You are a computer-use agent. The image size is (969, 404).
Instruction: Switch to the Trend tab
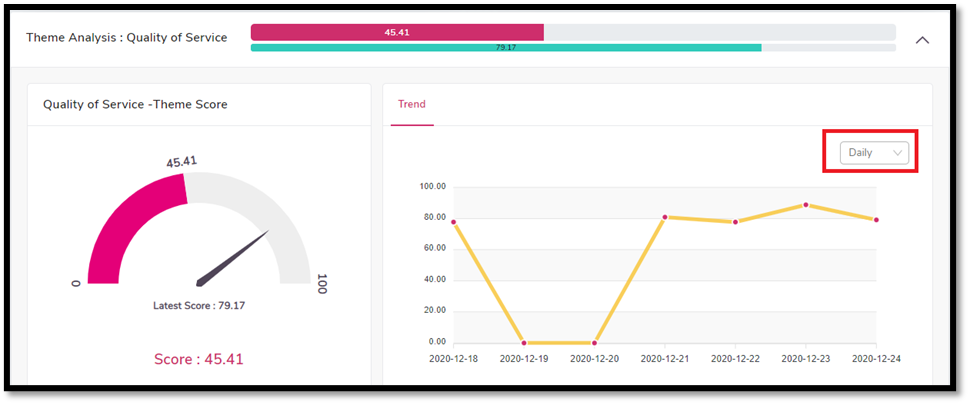pyautogui.click(x=412, y=104)
